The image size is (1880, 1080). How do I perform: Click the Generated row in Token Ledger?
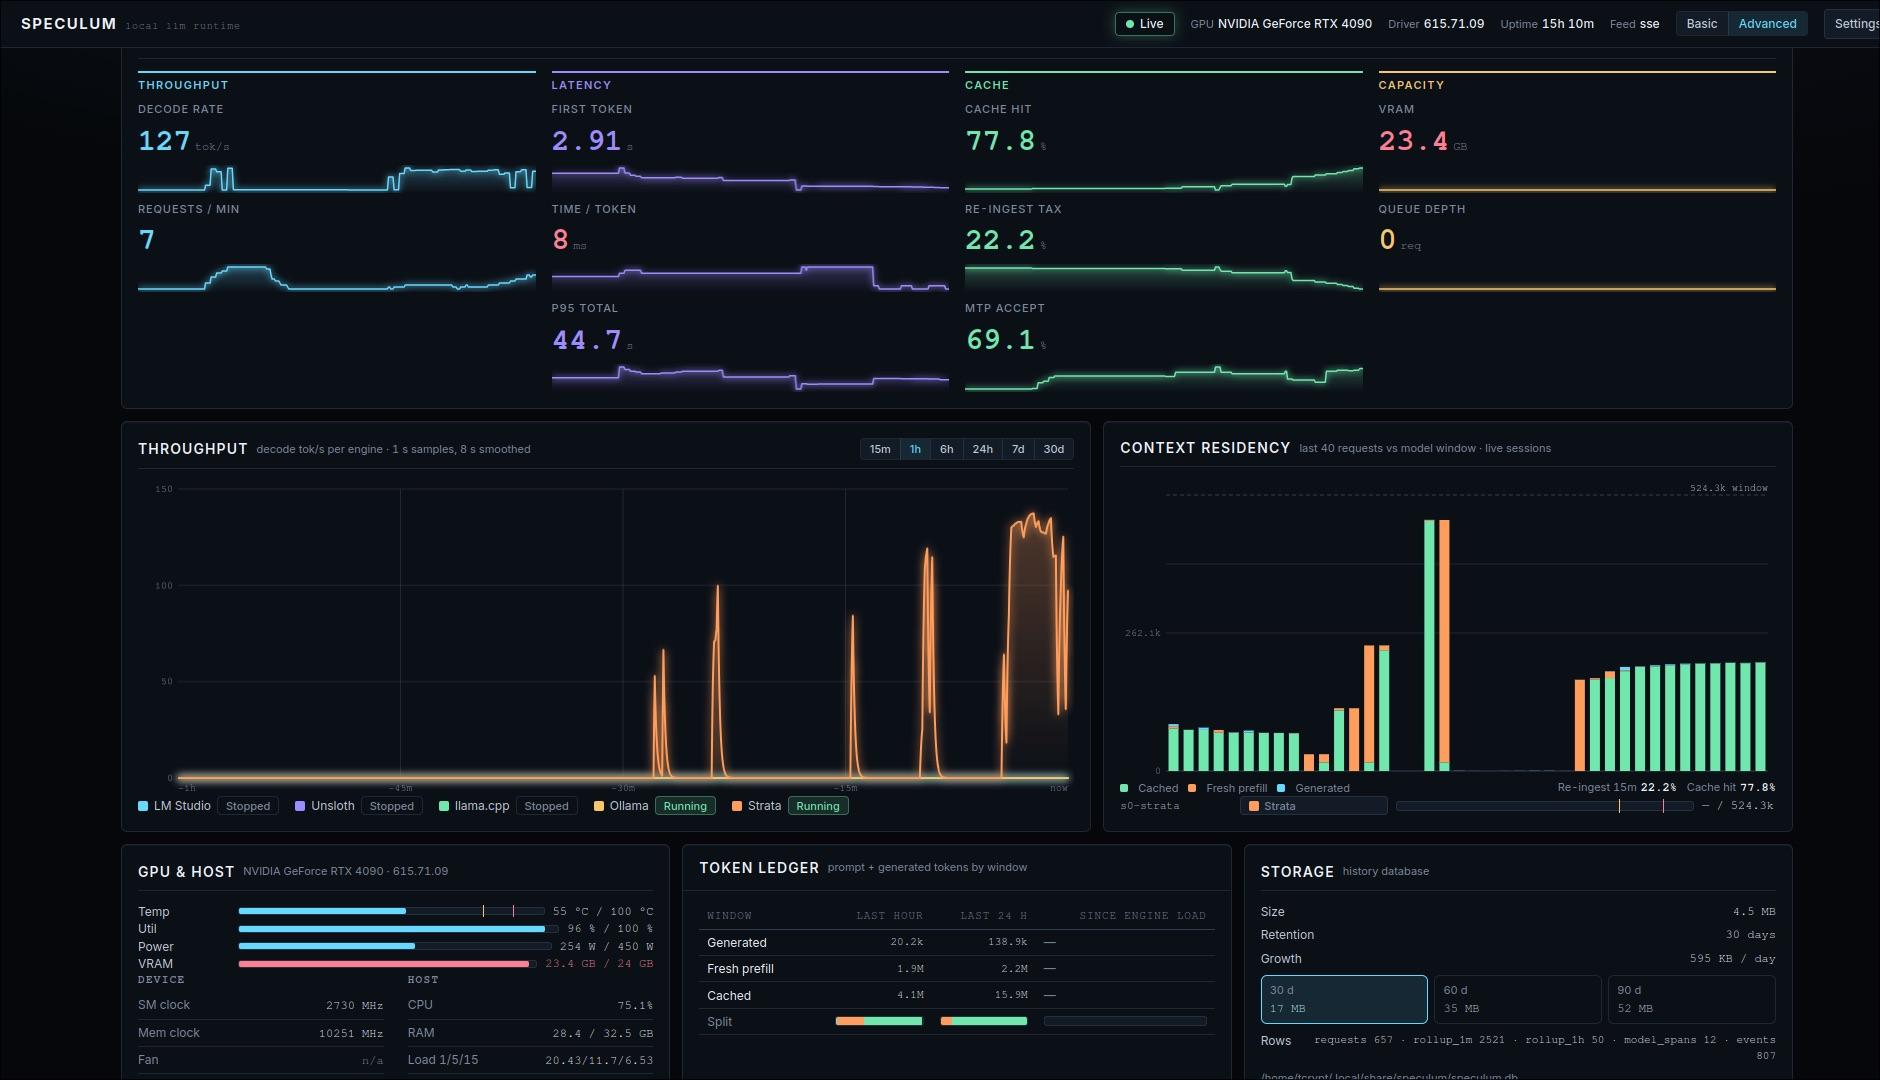(x=957, y=942)
